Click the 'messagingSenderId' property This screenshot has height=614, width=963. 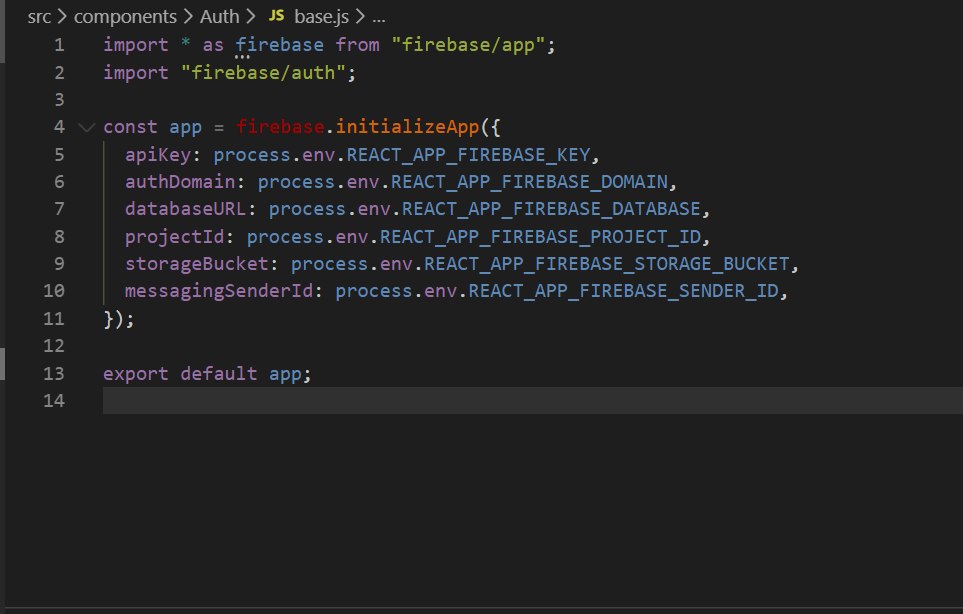click(x=219, y=291)
